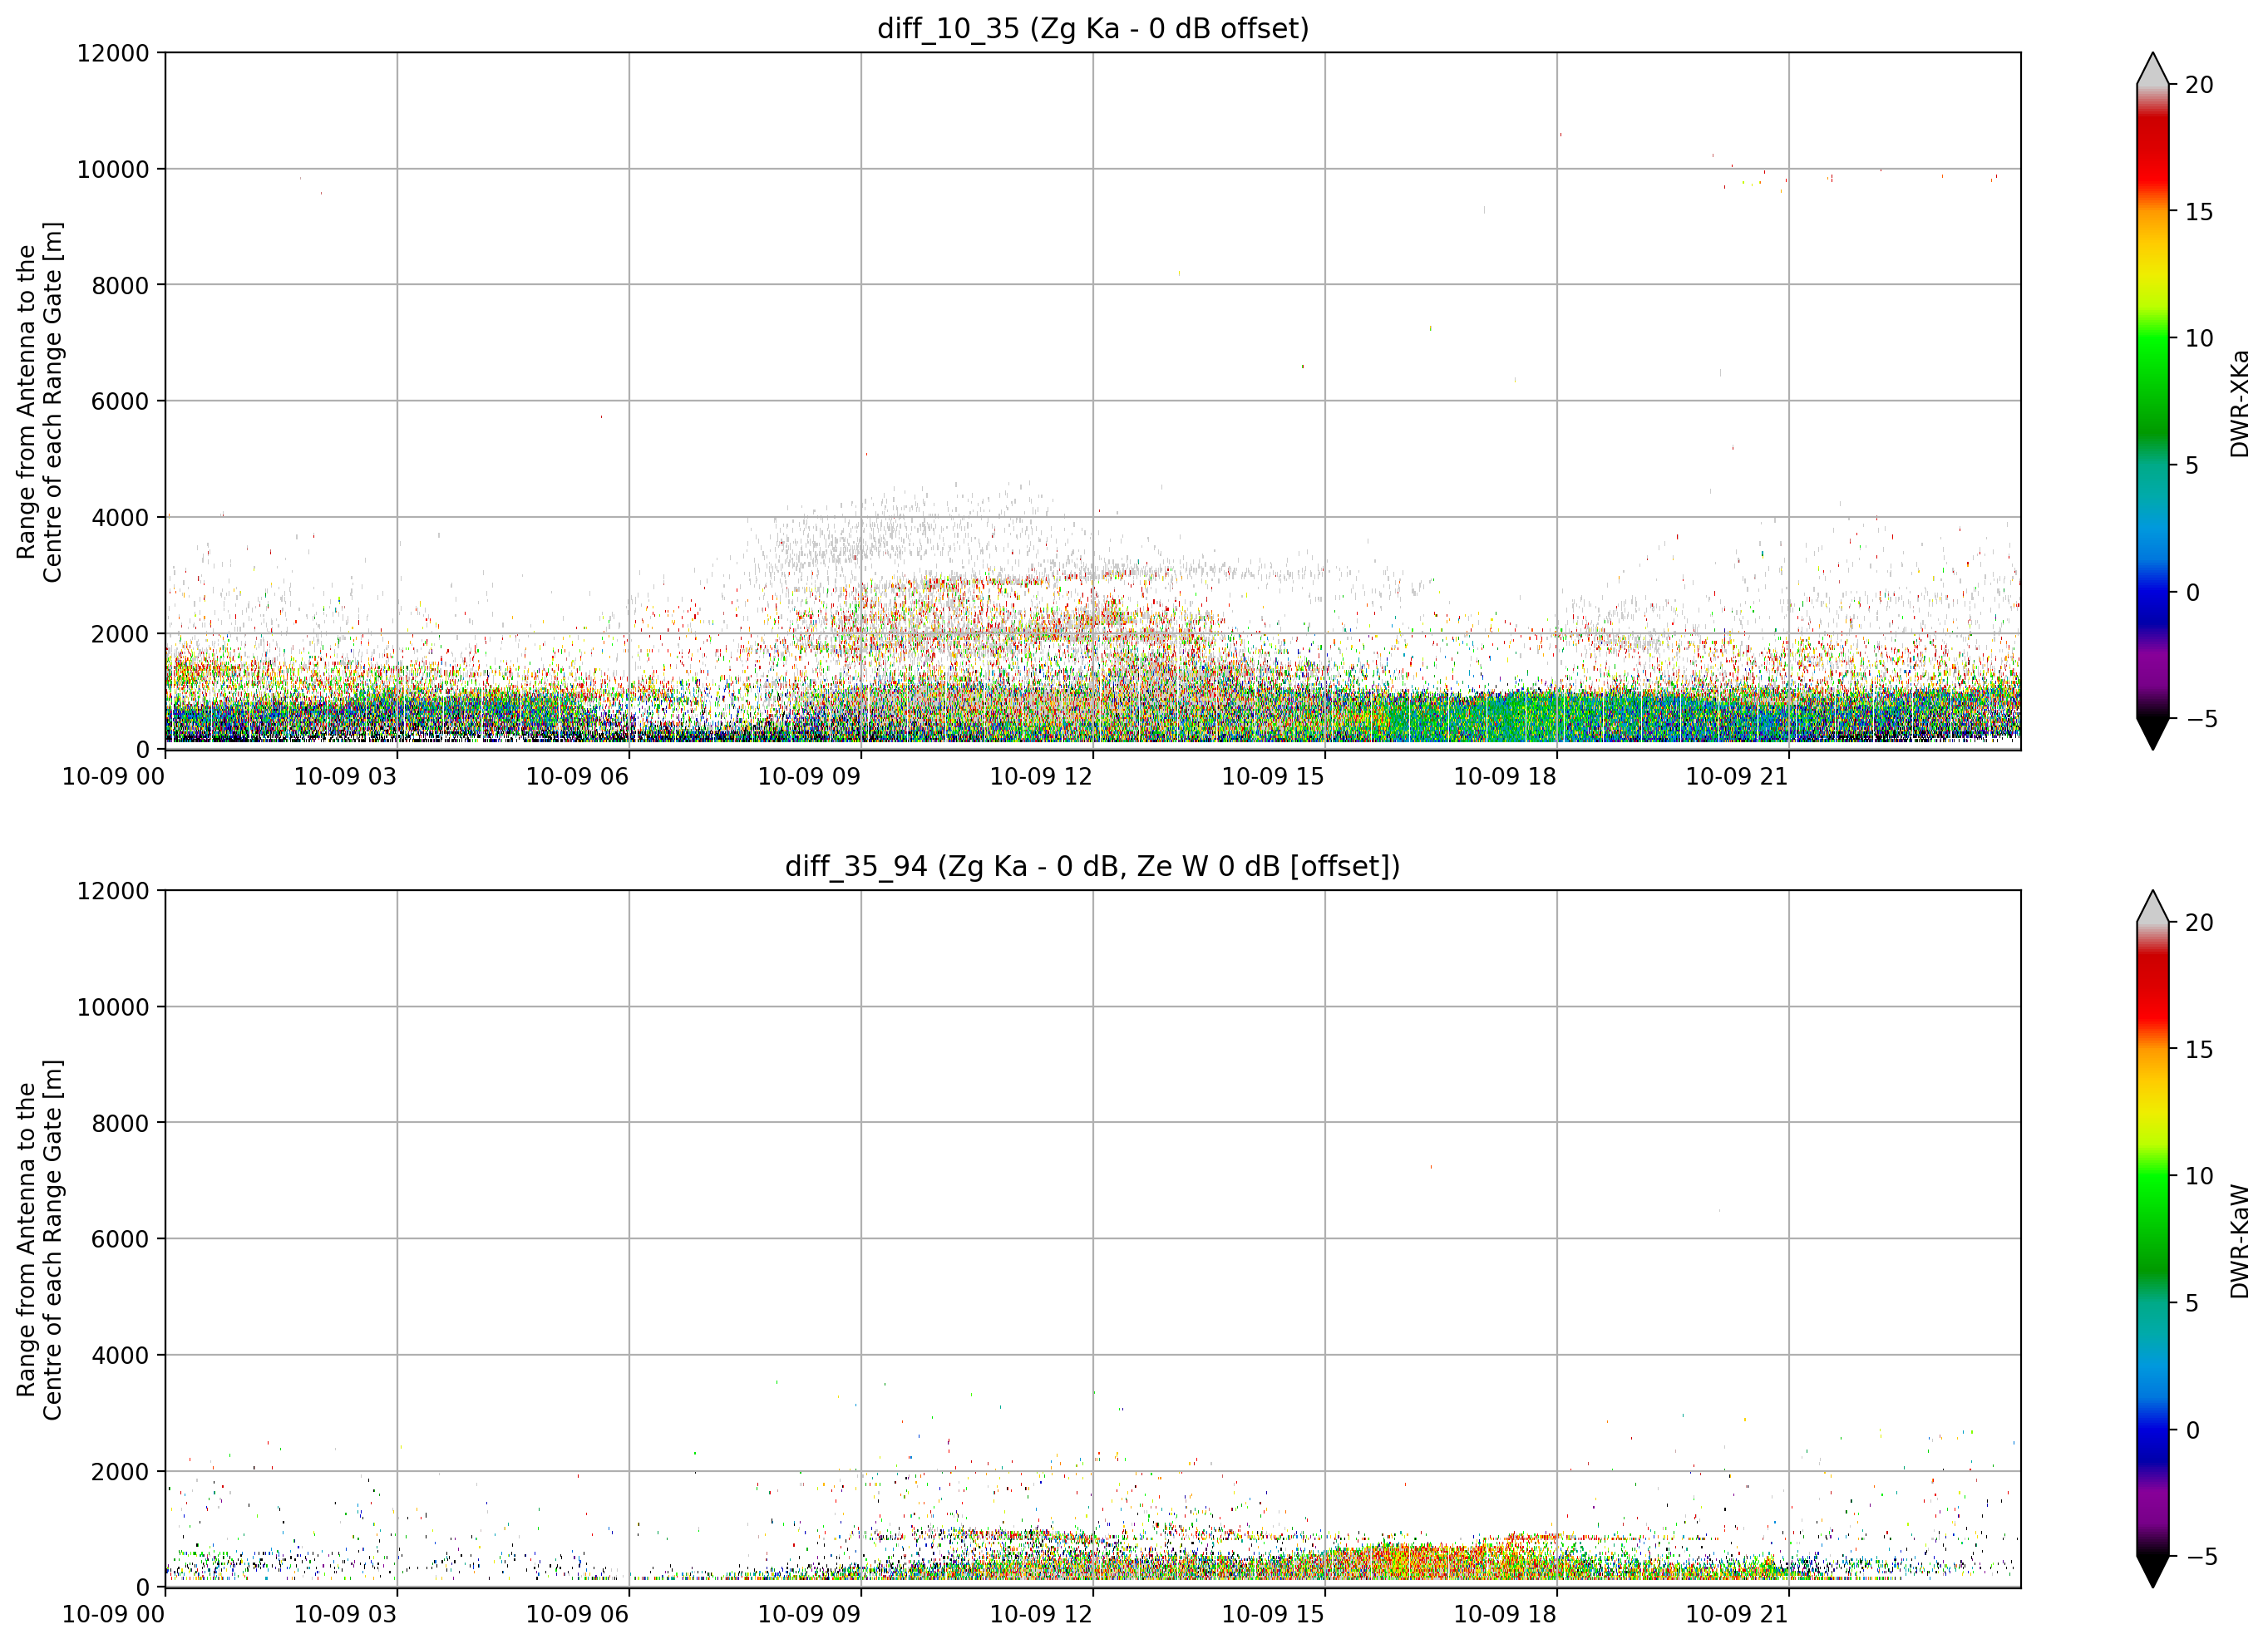The image size is (2268, 1644).
Task: Select the y-axis range label of the diff_35_94 plot
Action: click(40, 1239)
